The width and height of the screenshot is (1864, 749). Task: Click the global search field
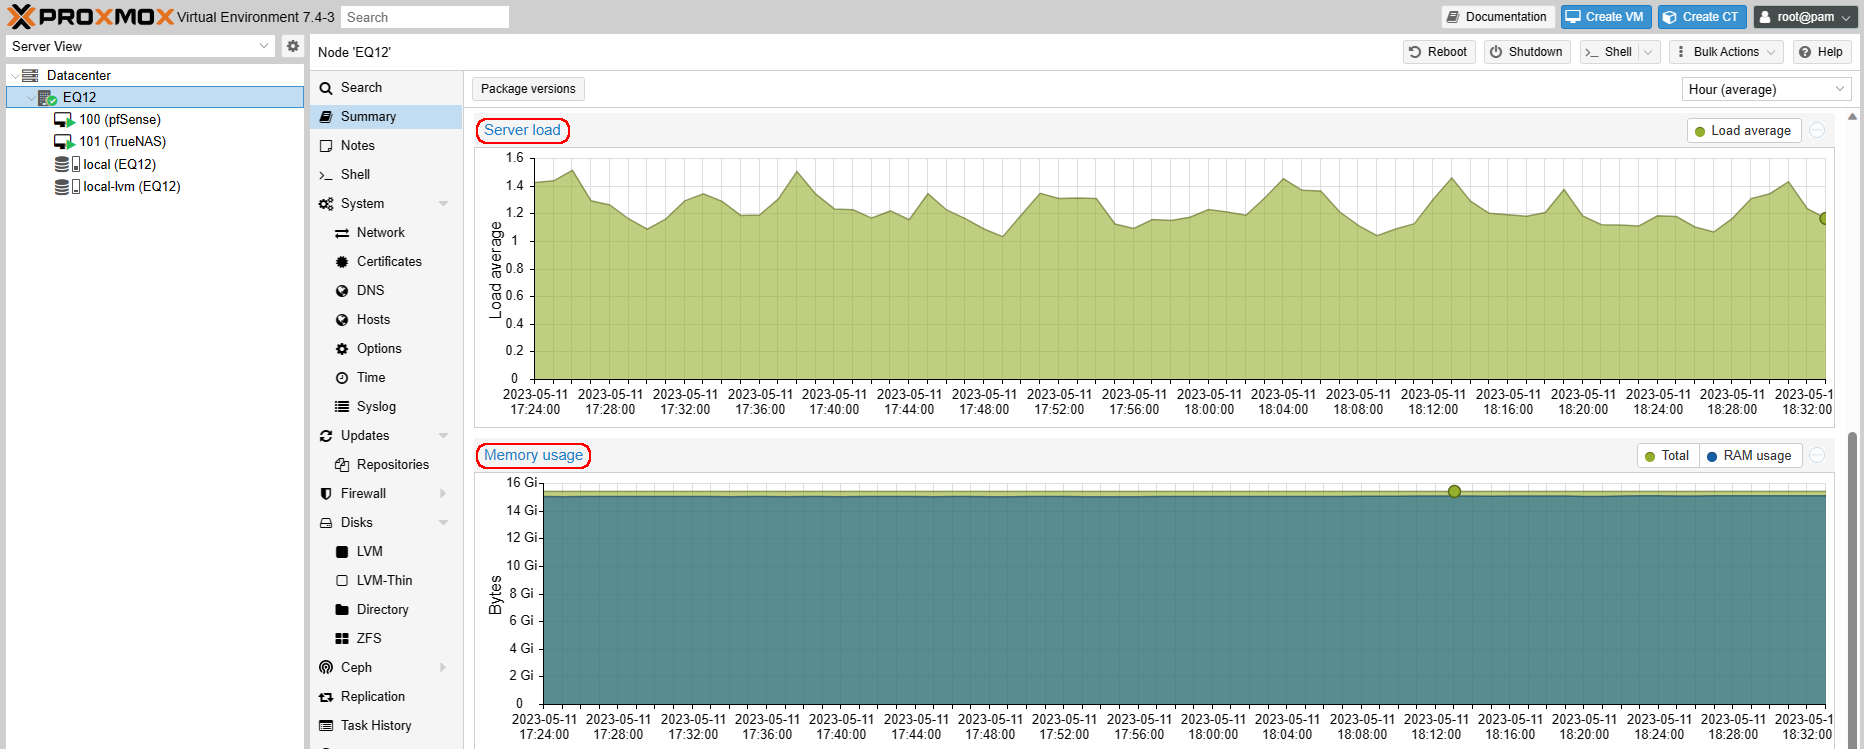pyautogui.click(x=425, y=17)
